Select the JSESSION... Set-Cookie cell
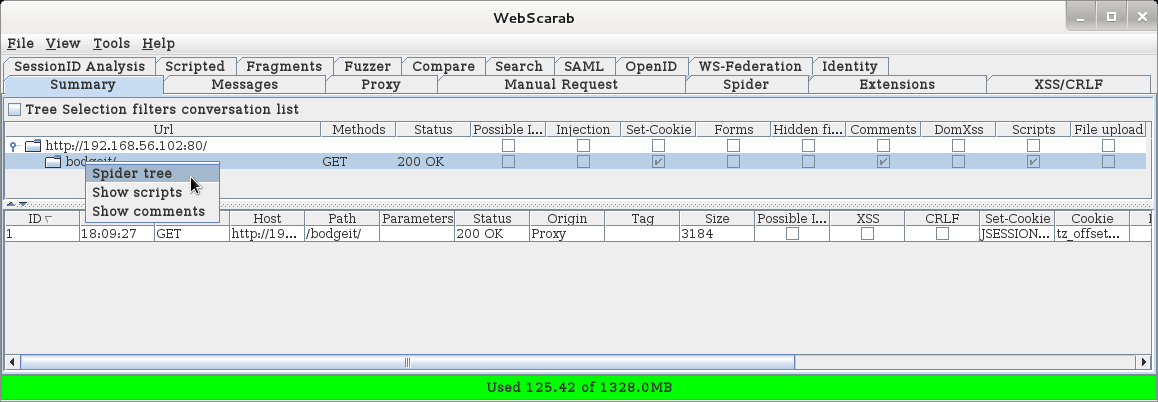The height and width of the screenshot is (402, 1158). point(1017,234)
